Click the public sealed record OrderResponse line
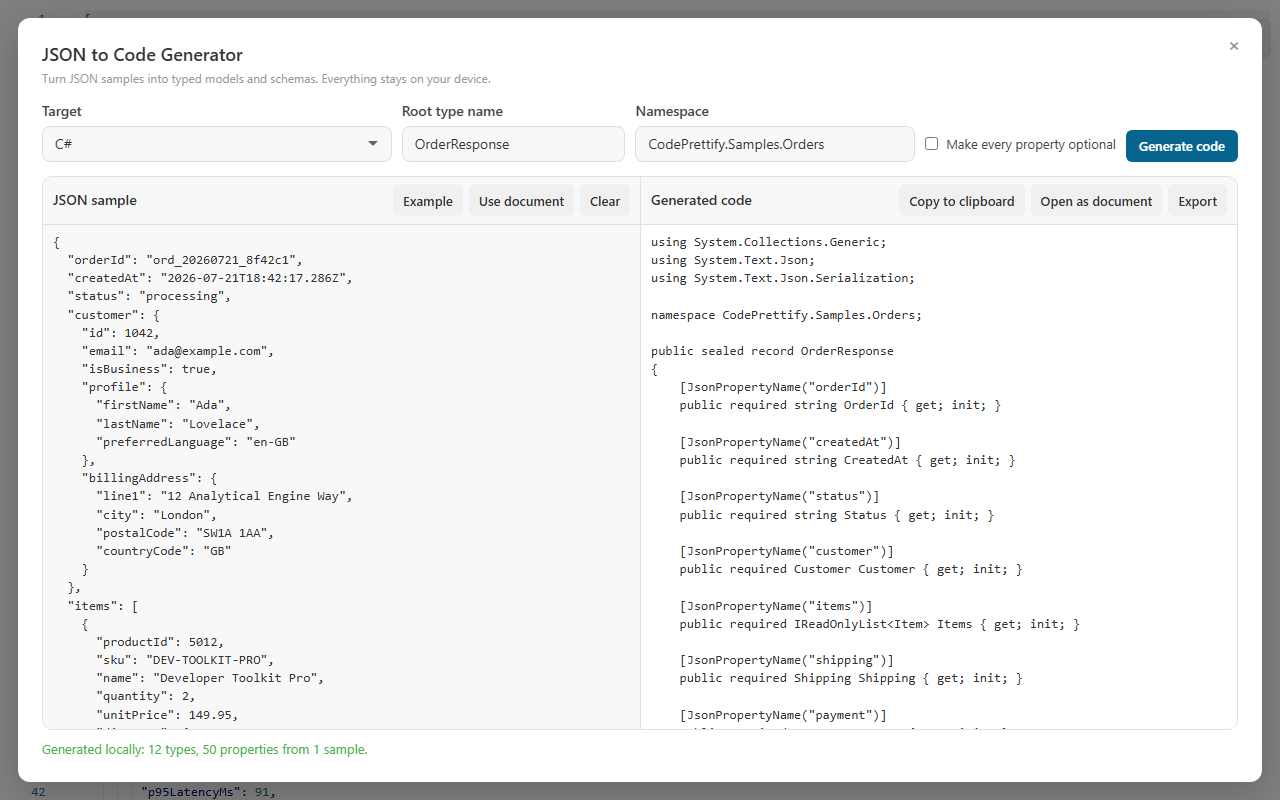 pyautogui.click(x=772, y=351)
